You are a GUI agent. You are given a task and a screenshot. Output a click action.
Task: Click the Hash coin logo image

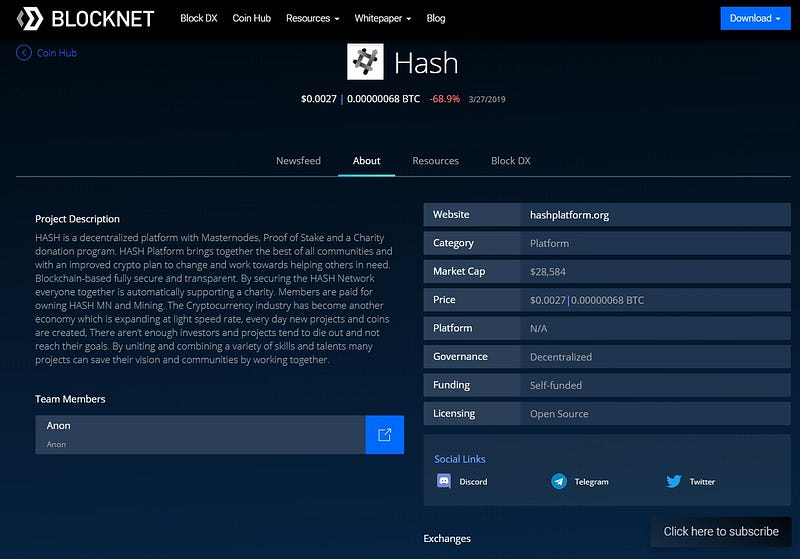tap(365, 62)
